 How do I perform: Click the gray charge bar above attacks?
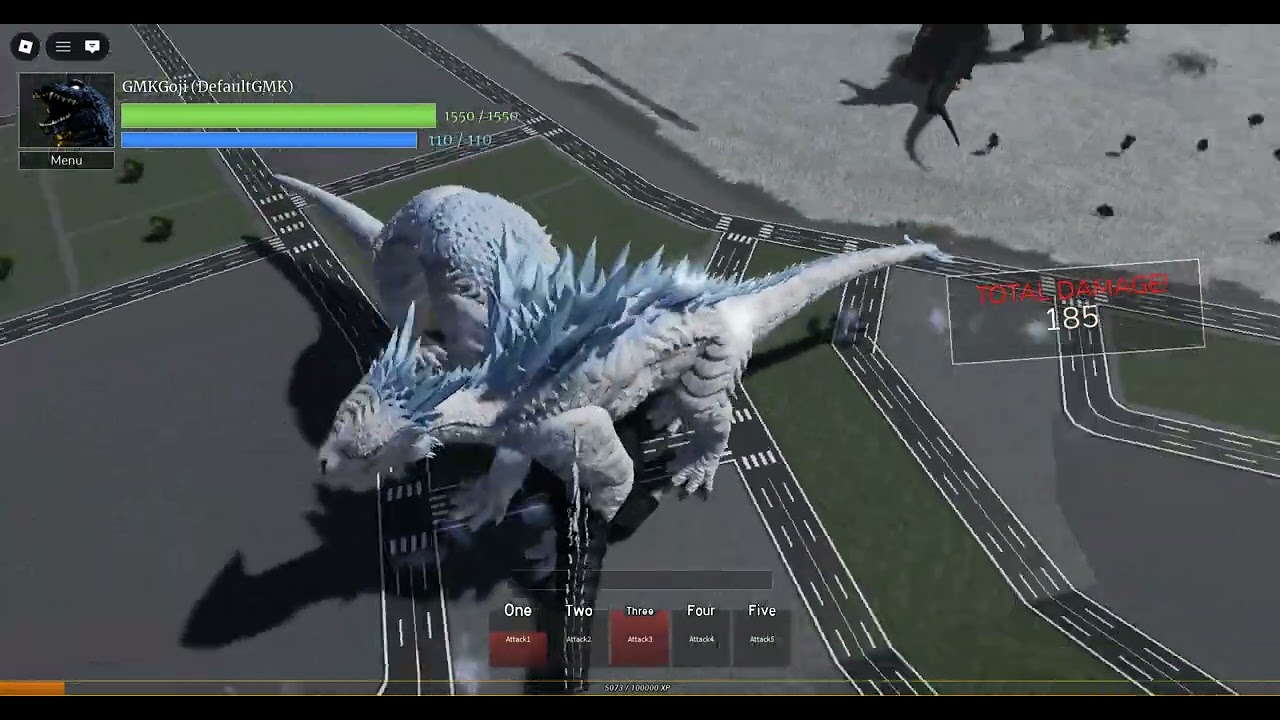point(642,581)
